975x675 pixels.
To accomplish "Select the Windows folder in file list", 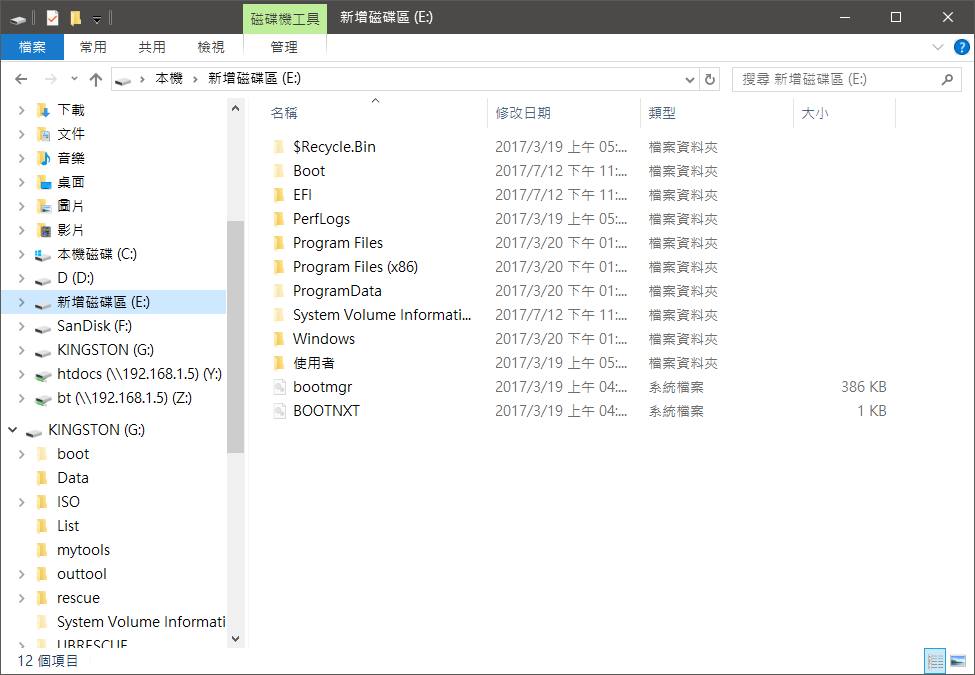I will tap(323, 339).
